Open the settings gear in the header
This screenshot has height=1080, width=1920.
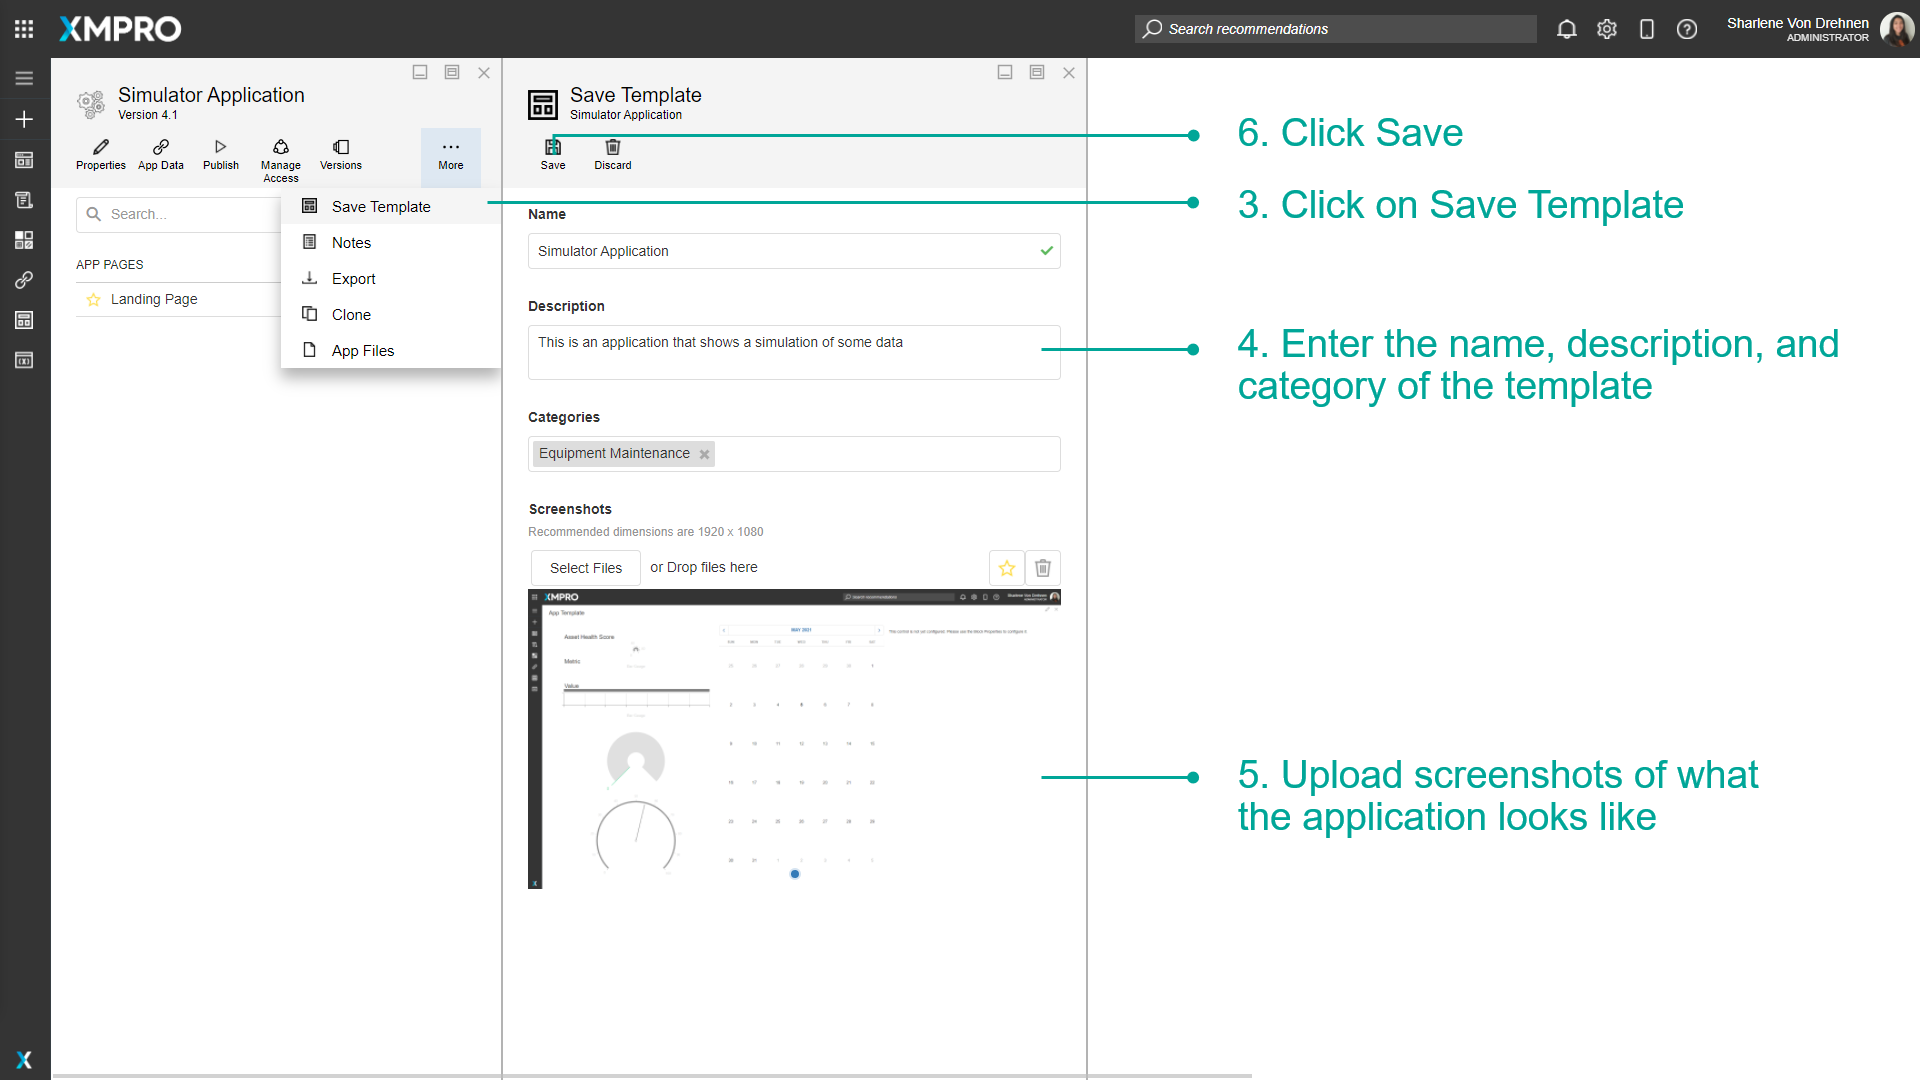(1607, 29)
